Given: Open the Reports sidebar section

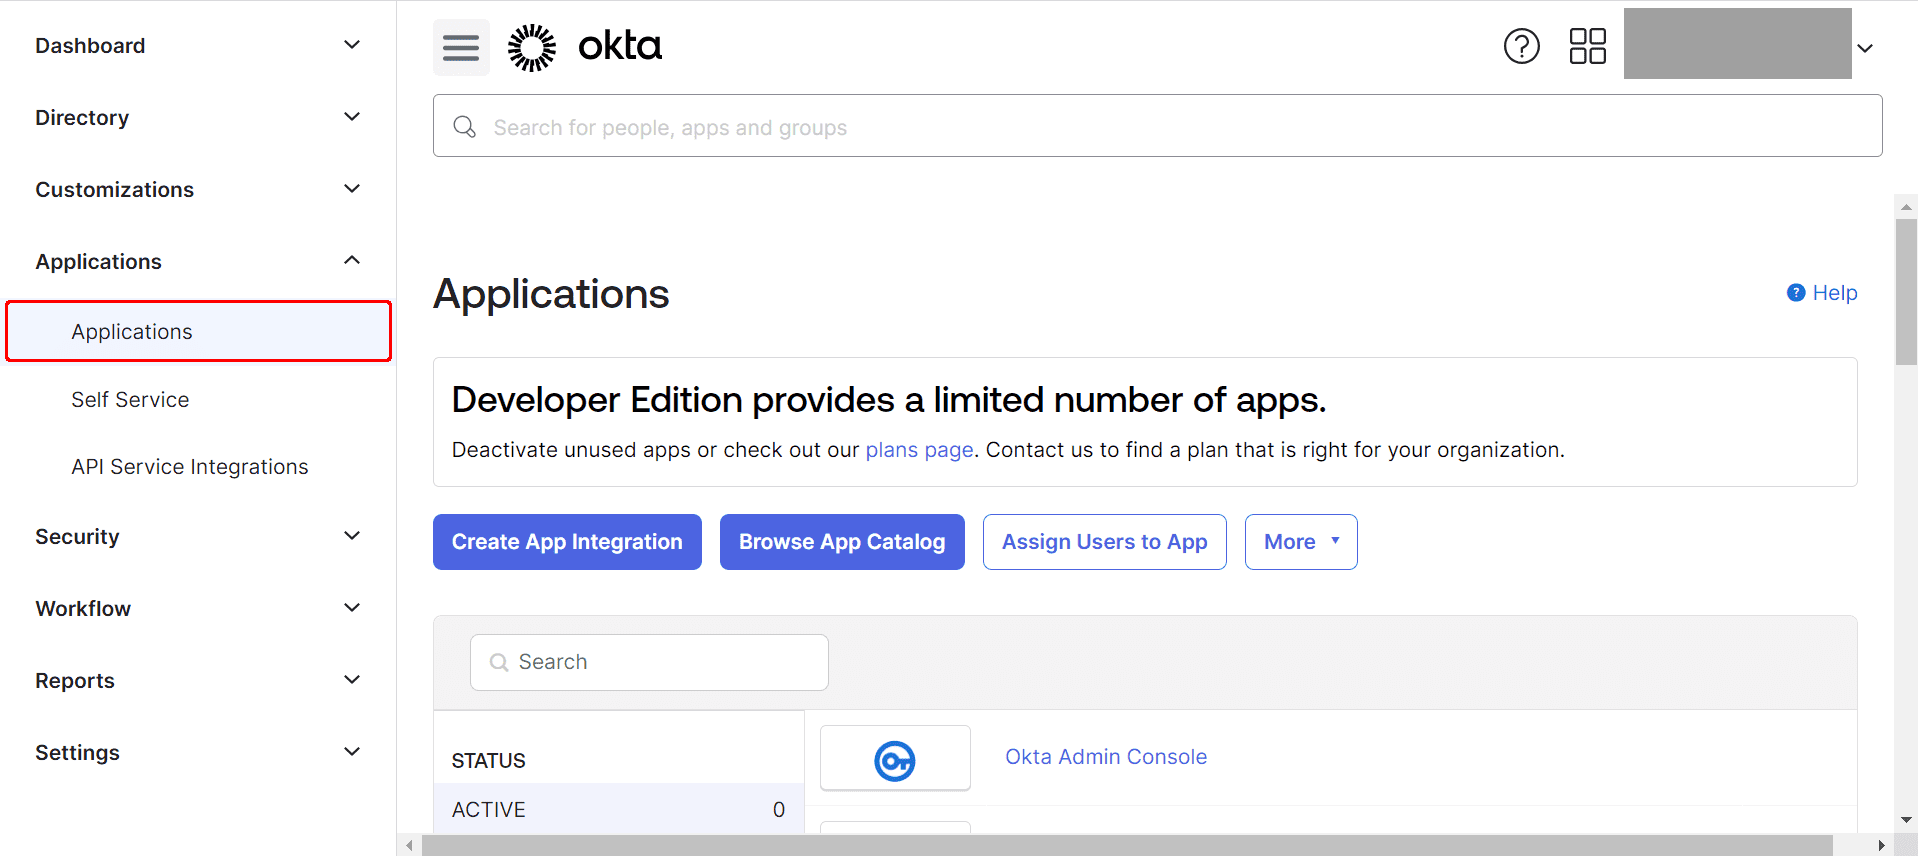Looking at the screenshot, I should pos(198,681).
